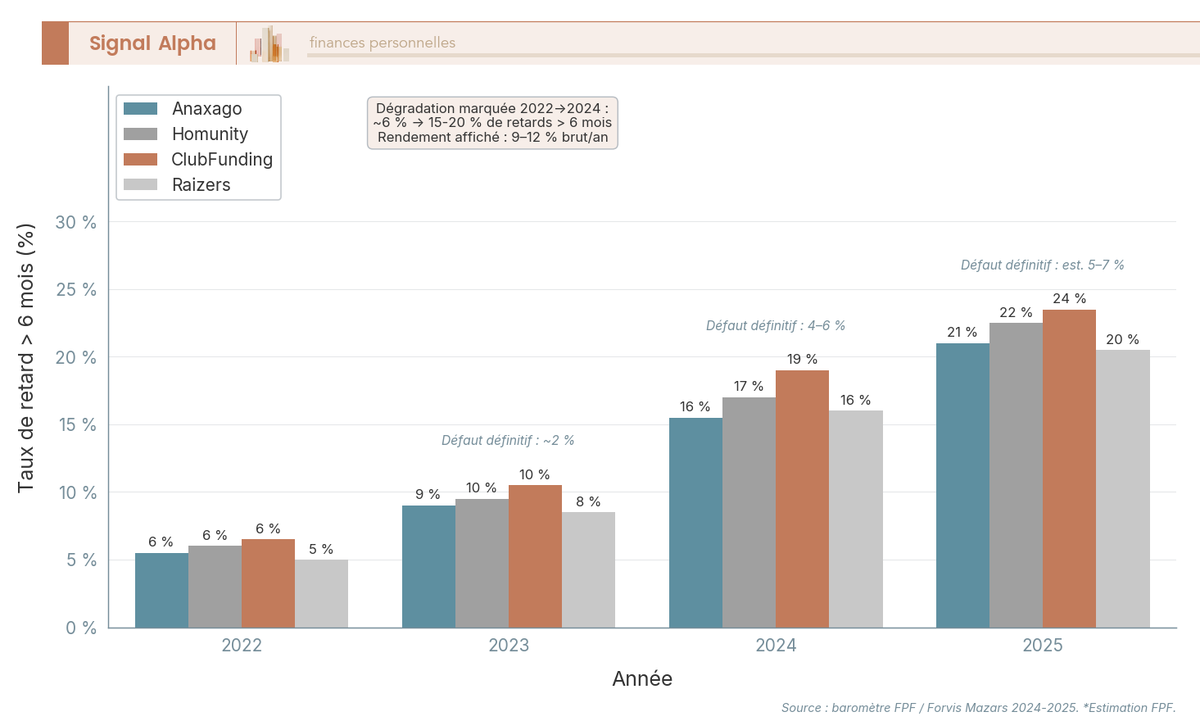Click the ClubFunding 2023 bar
Image resolution: width=1200 pixels, height=721 pixels.
click(x=535, y=557)
